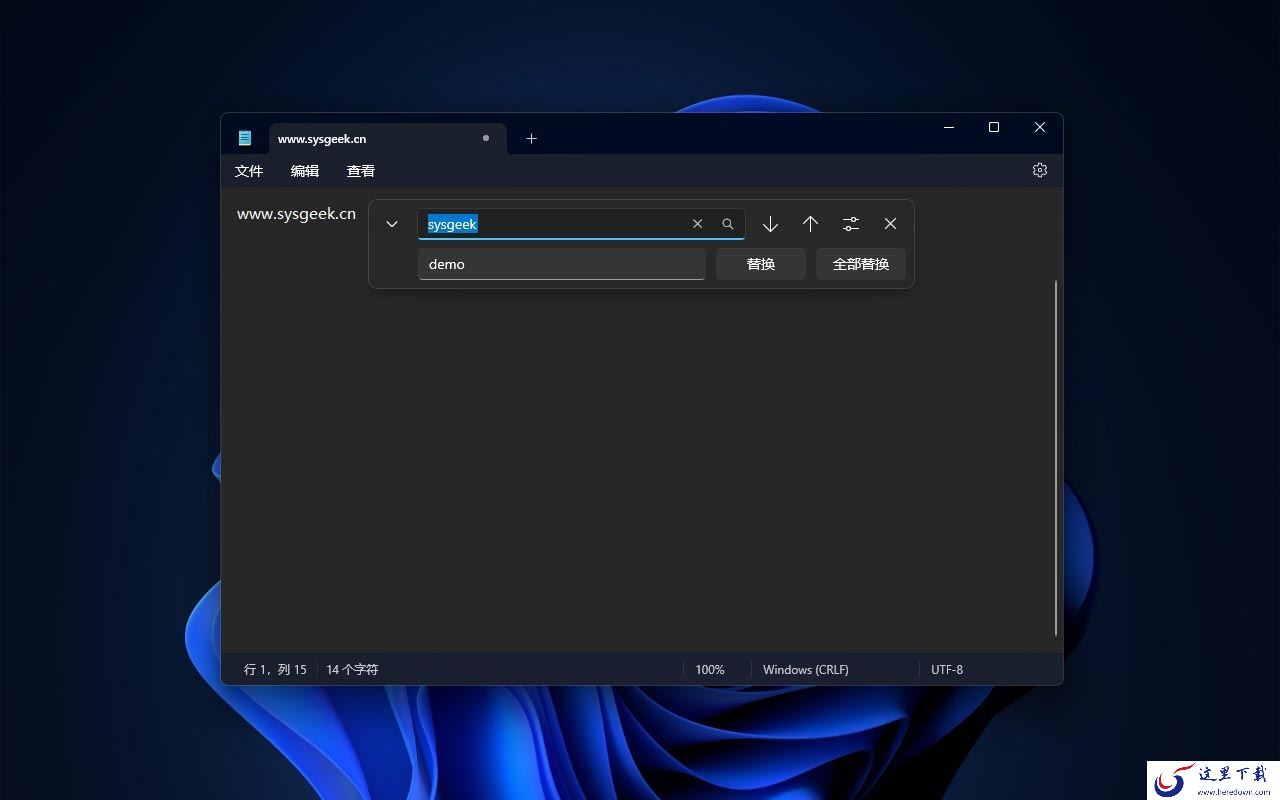Image resolution: width=1280 pixels, height=800 pixels.
Task: Clear the sysgeek search text
Action: click(697, 224)
